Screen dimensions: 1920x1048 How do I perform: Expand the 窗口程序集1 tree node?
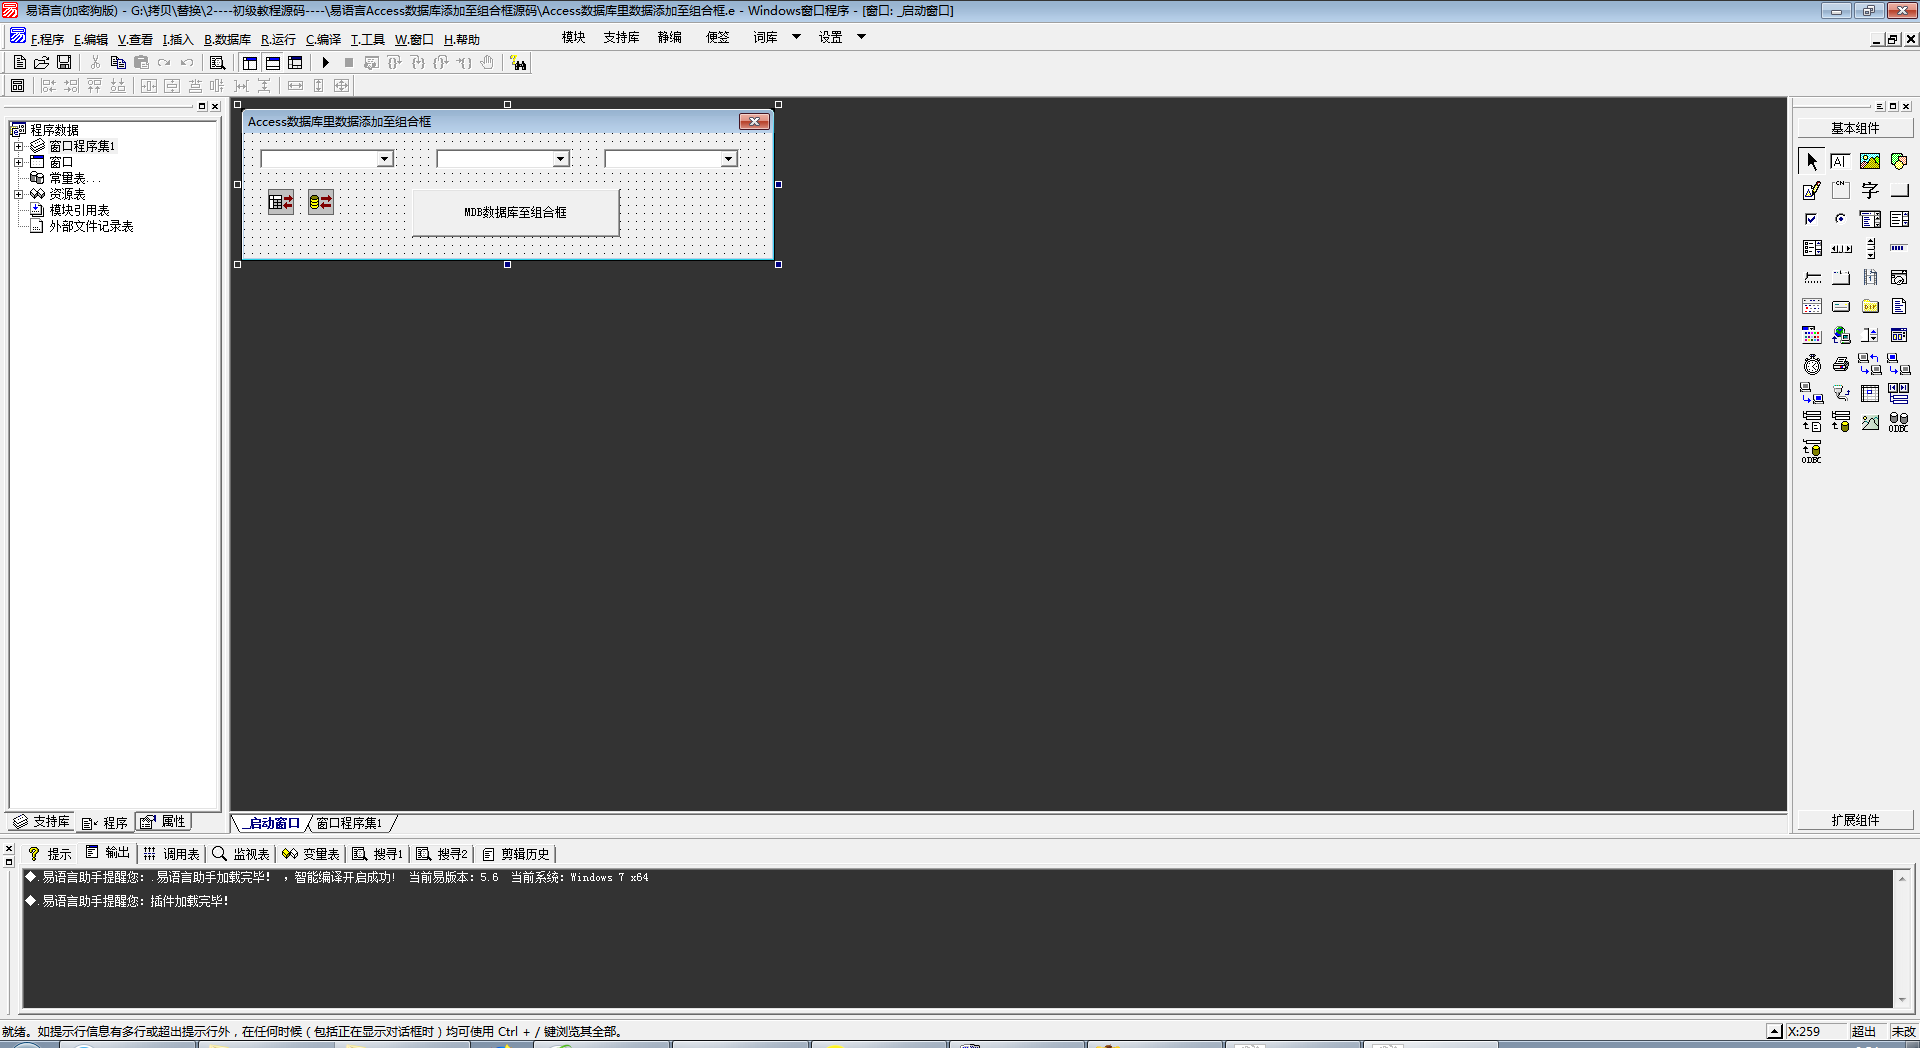(x=18, y=146)
